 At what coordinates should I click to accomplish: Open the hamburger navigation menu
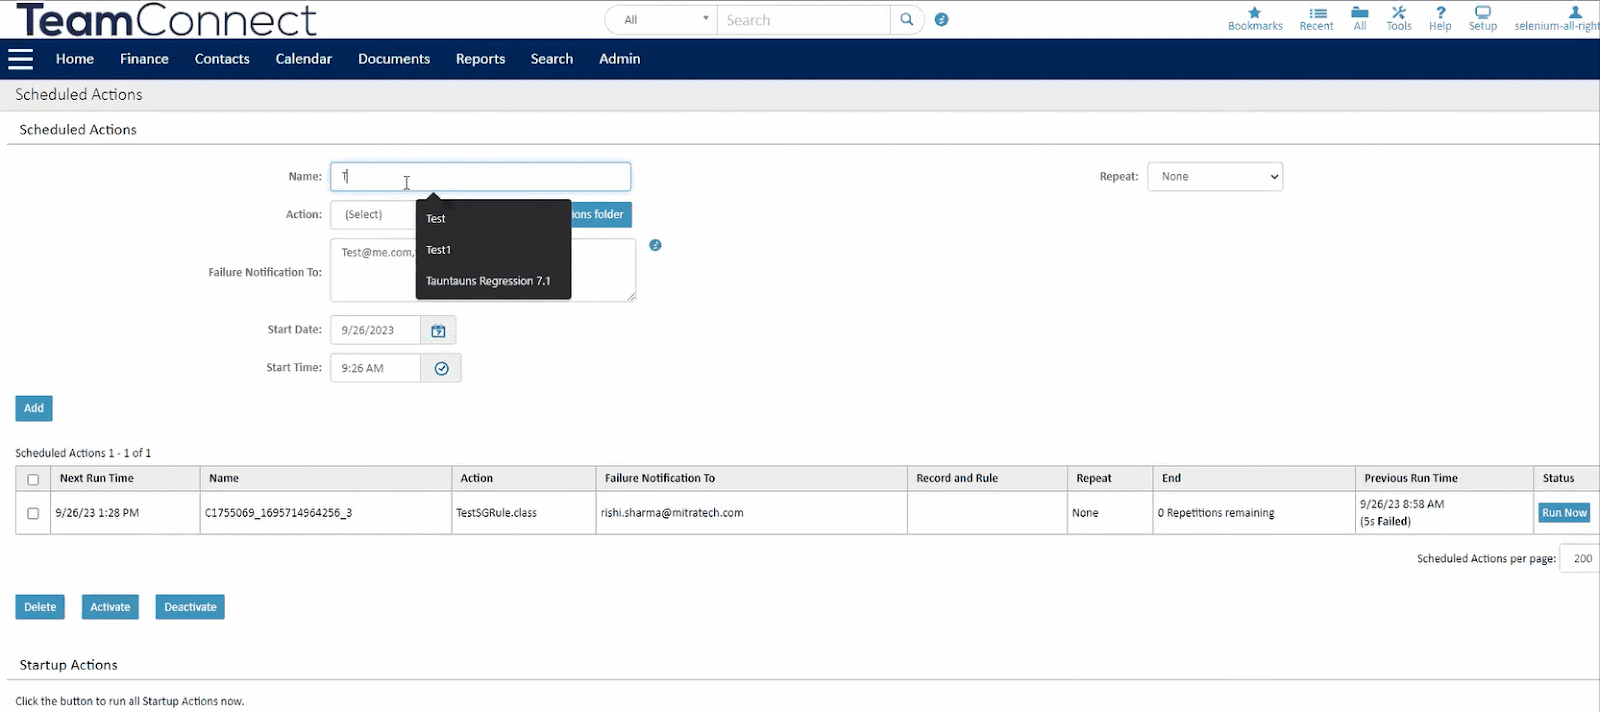(x=21, y=59)
